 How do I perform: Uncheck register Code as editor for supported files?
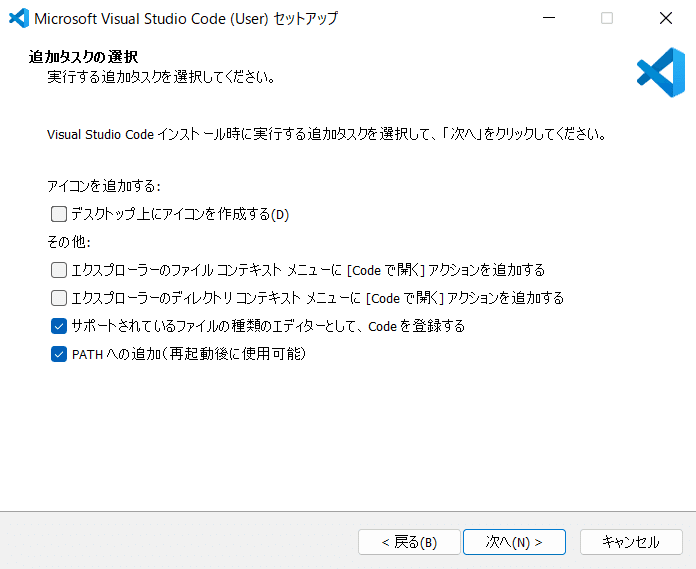point(59,326)
